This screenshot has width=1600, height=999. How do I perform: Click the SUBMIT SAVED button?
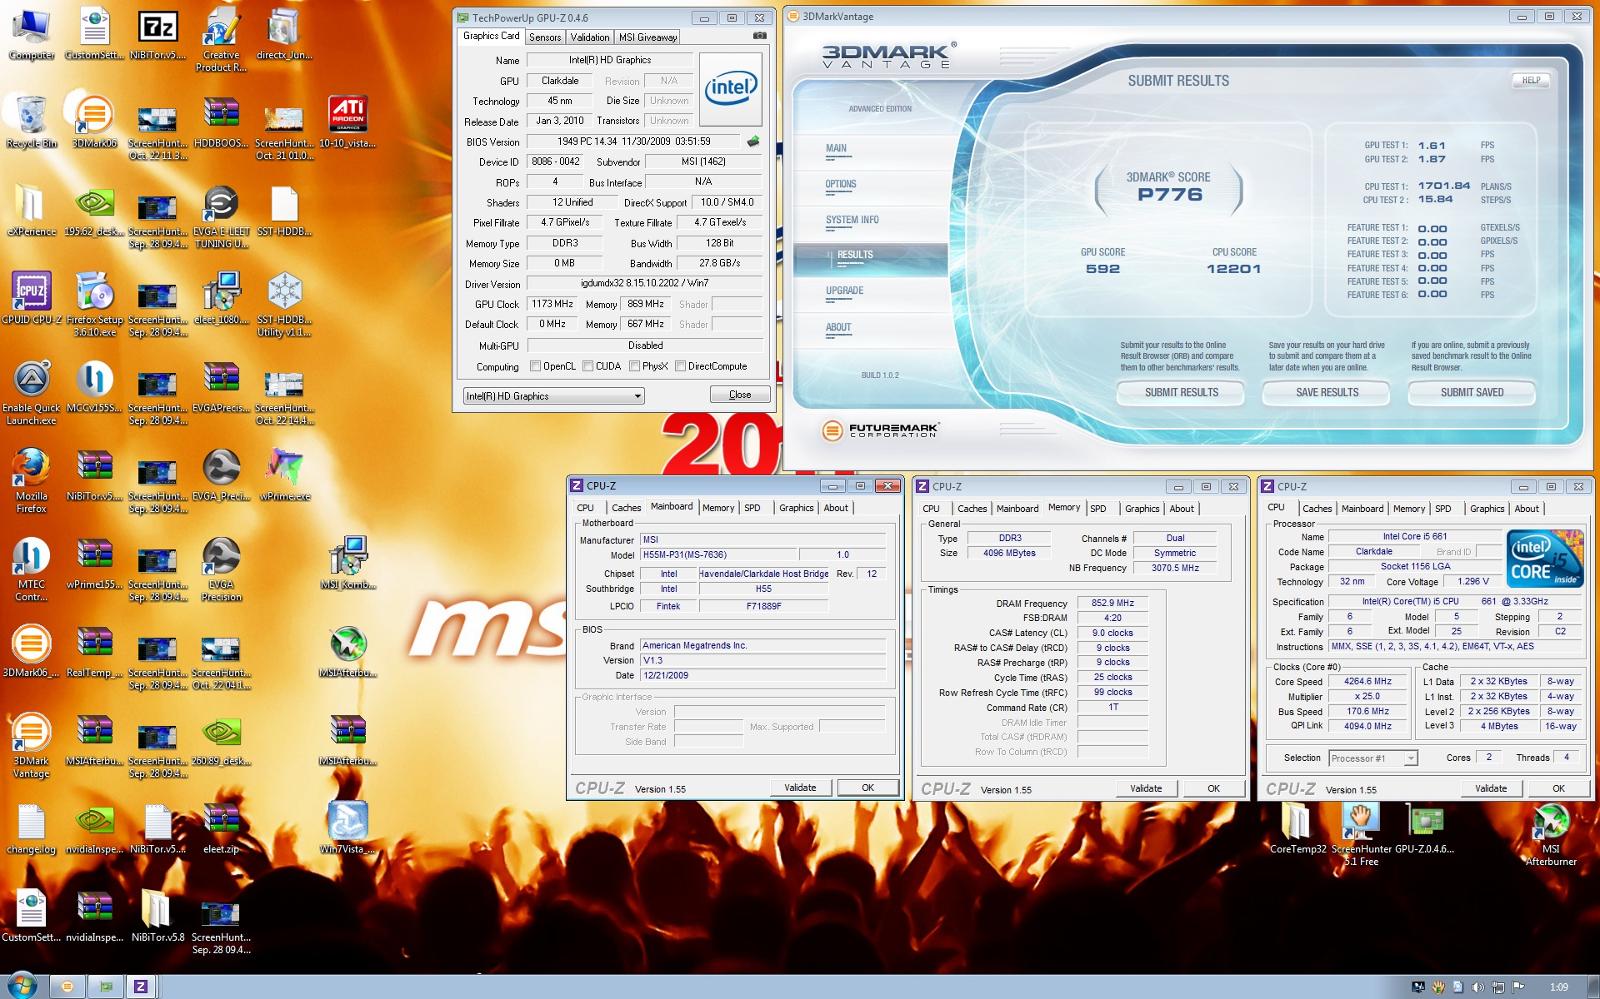[x=1472, y=392]
